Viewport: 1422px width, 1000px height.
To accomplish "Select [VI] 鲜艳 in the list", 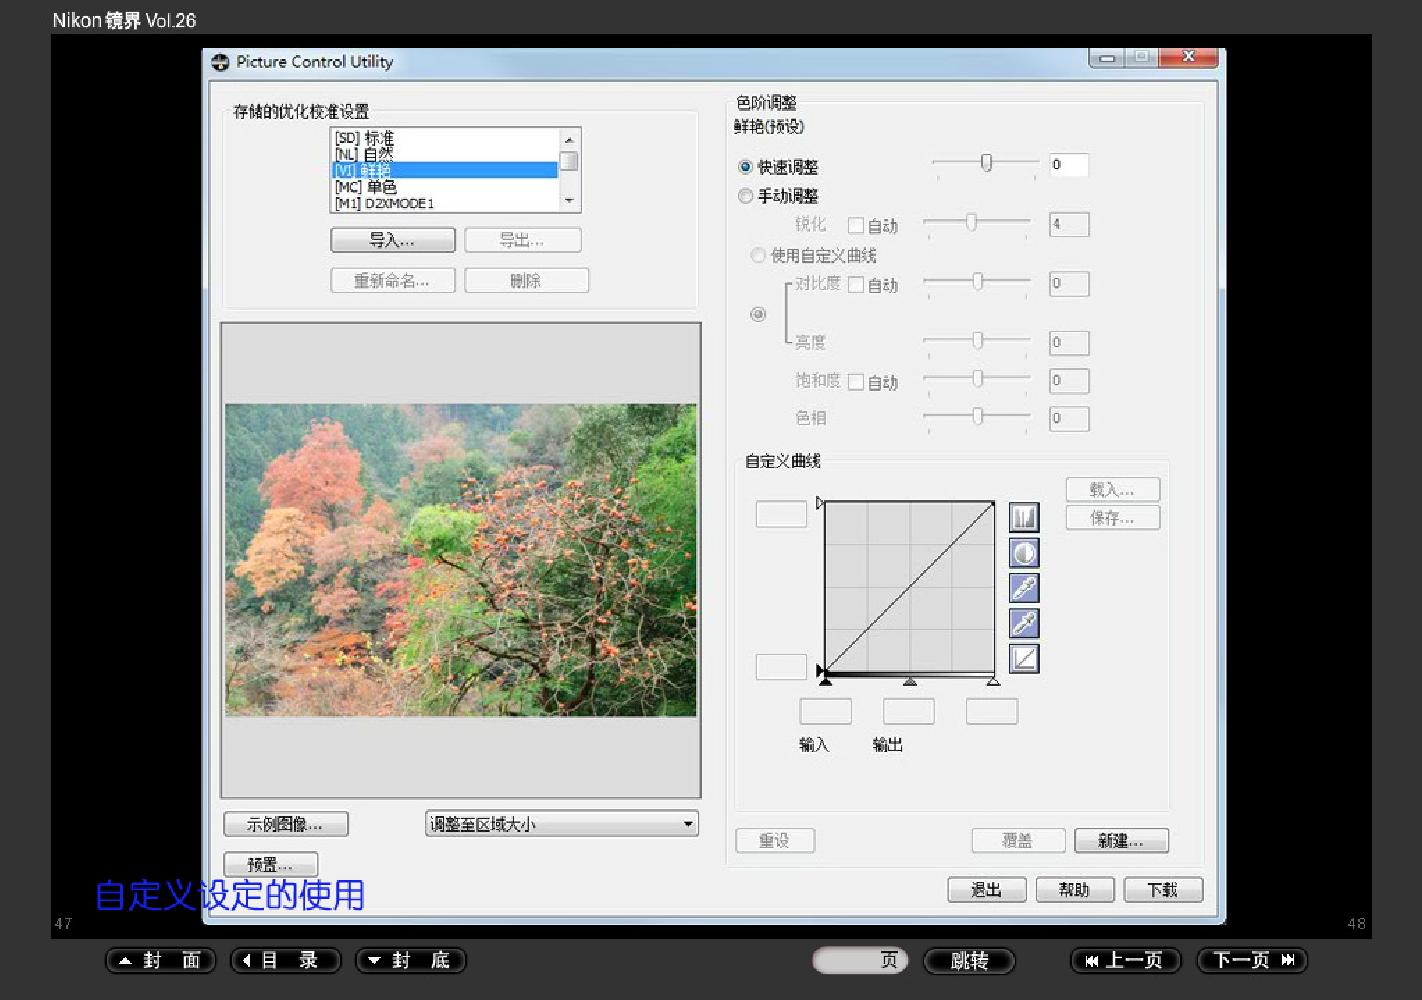I will coord(444,170).
